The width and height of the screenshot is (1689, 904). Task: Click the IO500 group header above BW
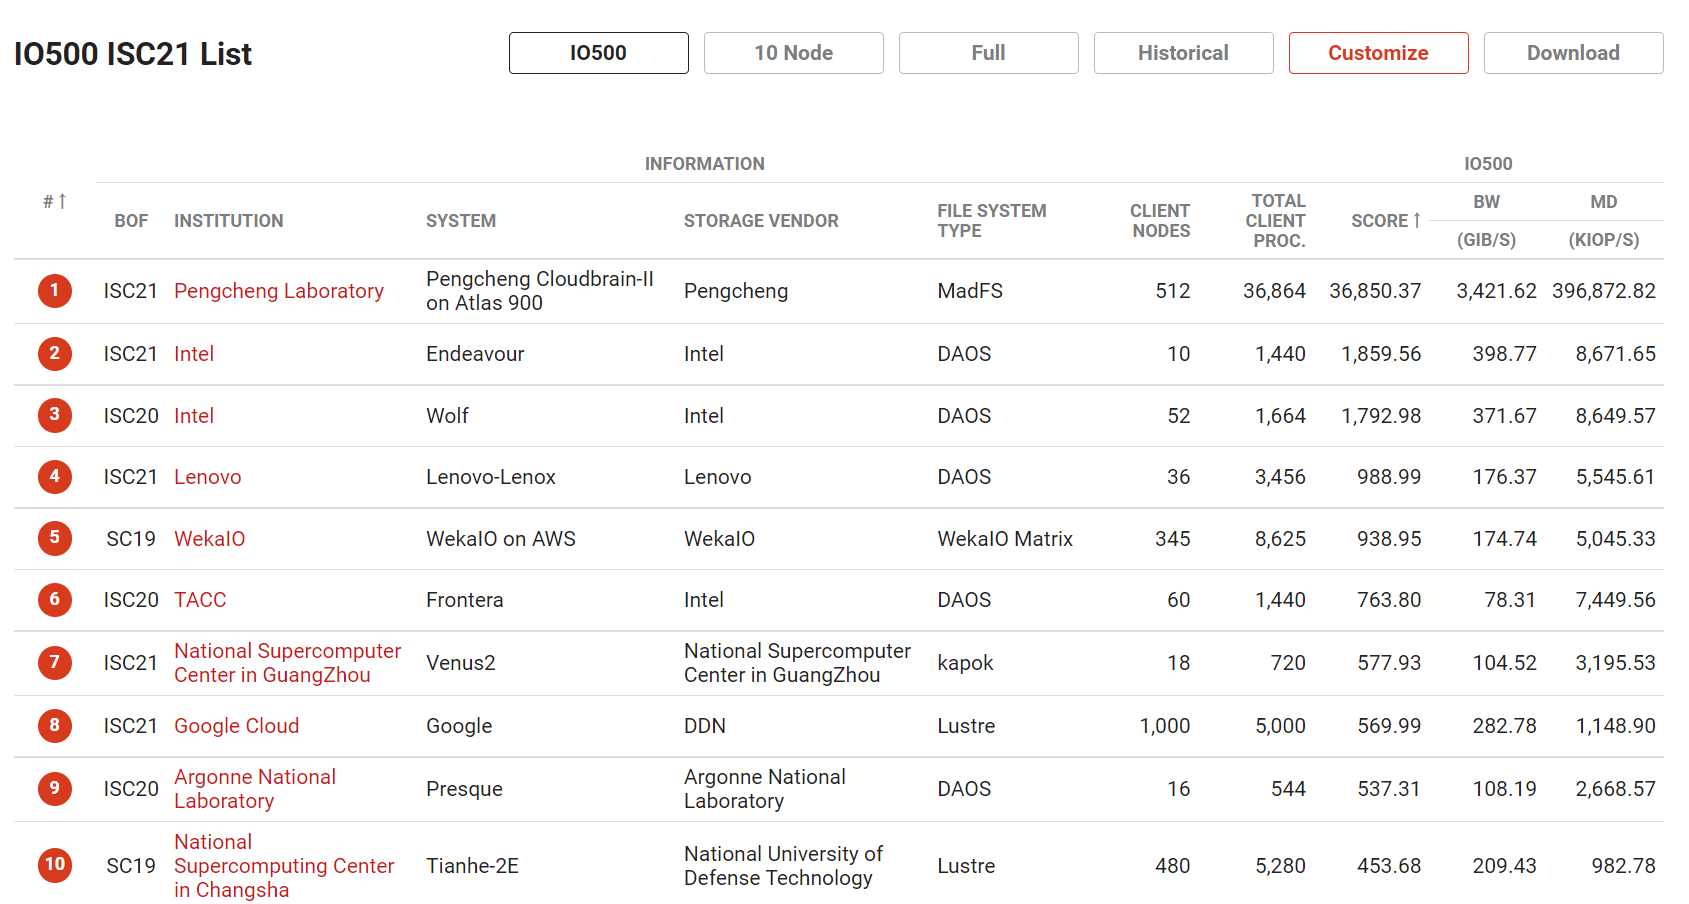coord(1488,164)
